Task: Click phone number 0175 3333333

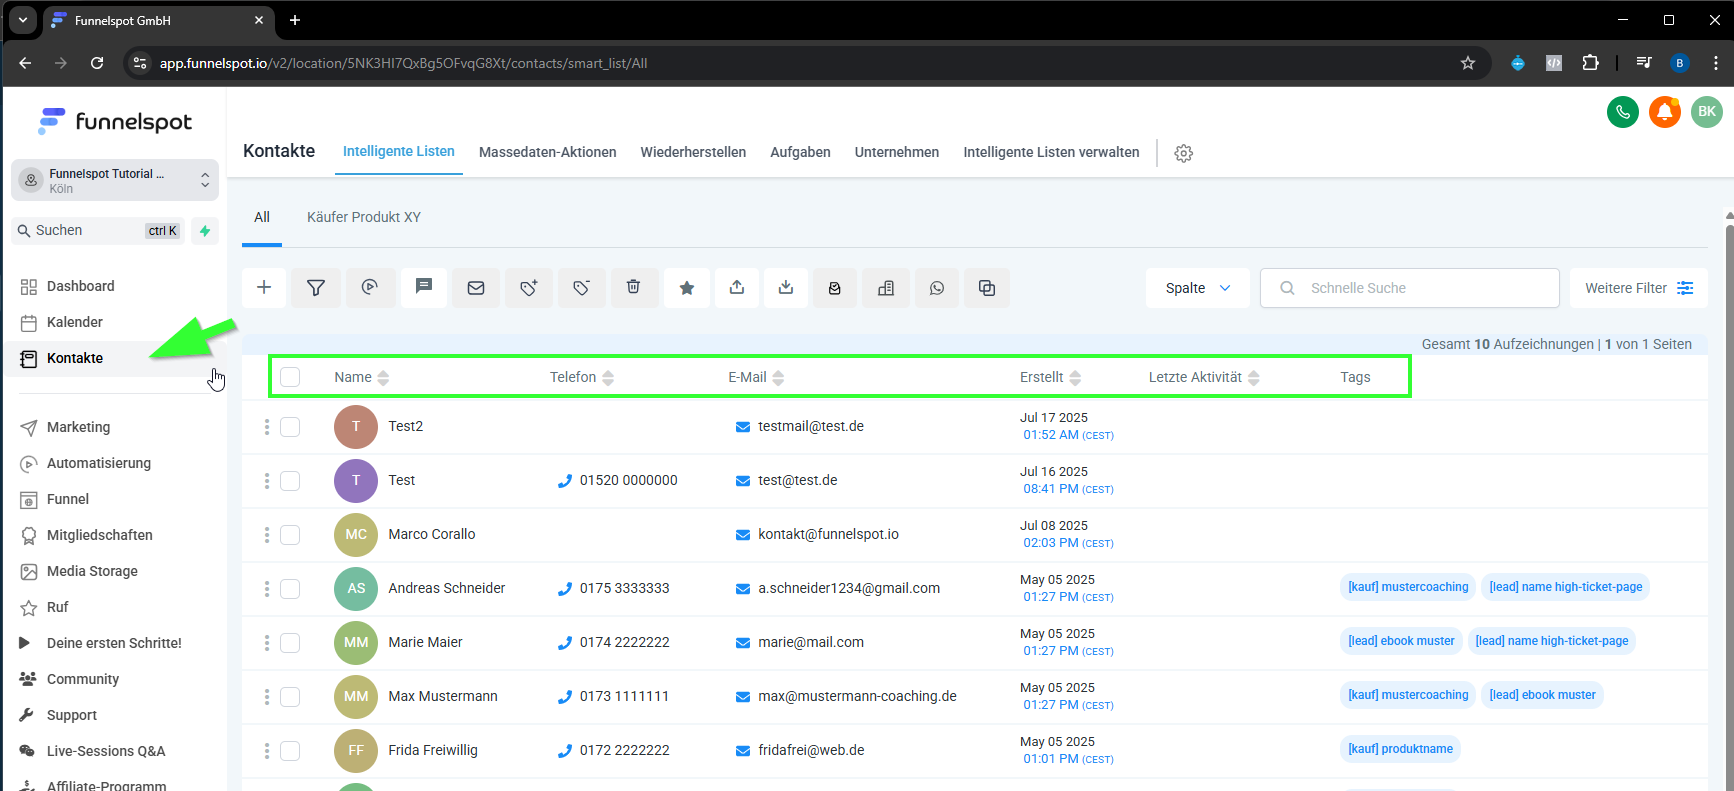Action: (x=624, y=588)
